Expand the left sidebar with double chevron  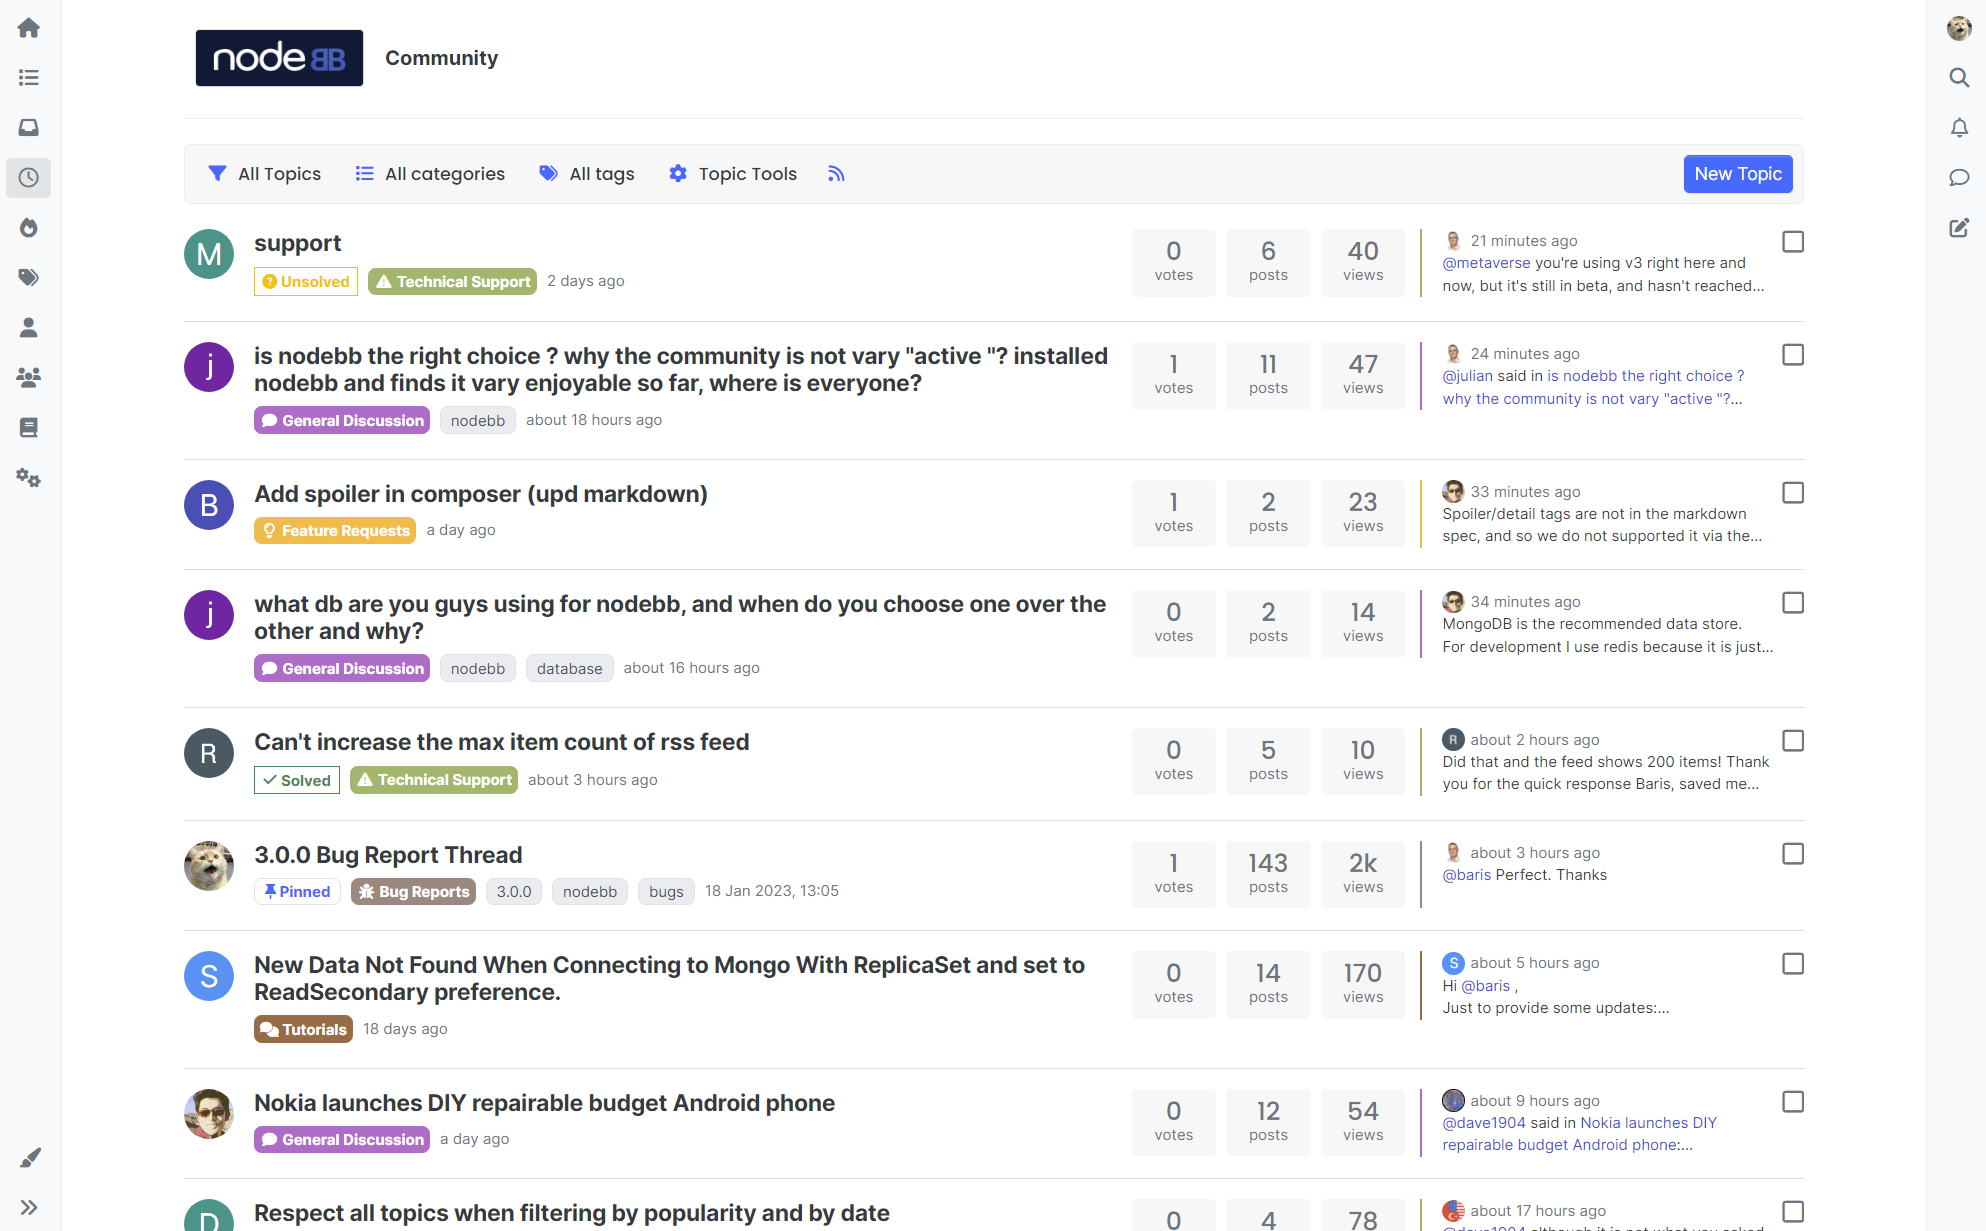tap(29, 1207)
